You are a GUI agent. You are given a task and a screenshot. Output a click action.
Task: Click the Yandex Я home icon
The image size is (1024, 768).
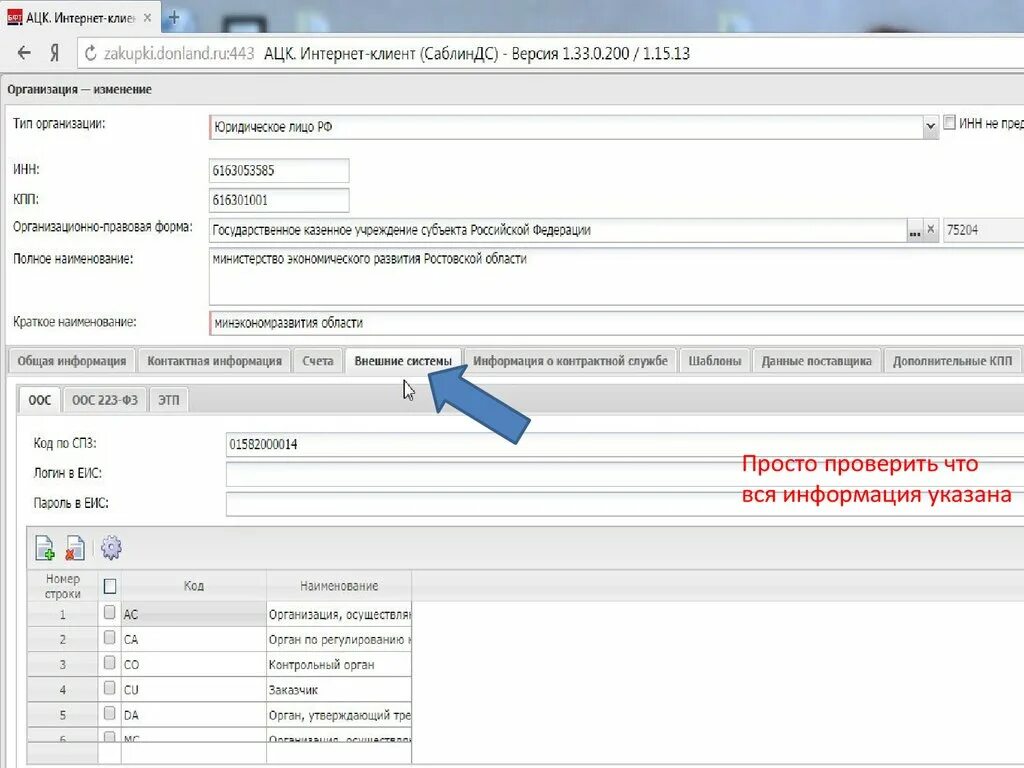click(54, 53)
